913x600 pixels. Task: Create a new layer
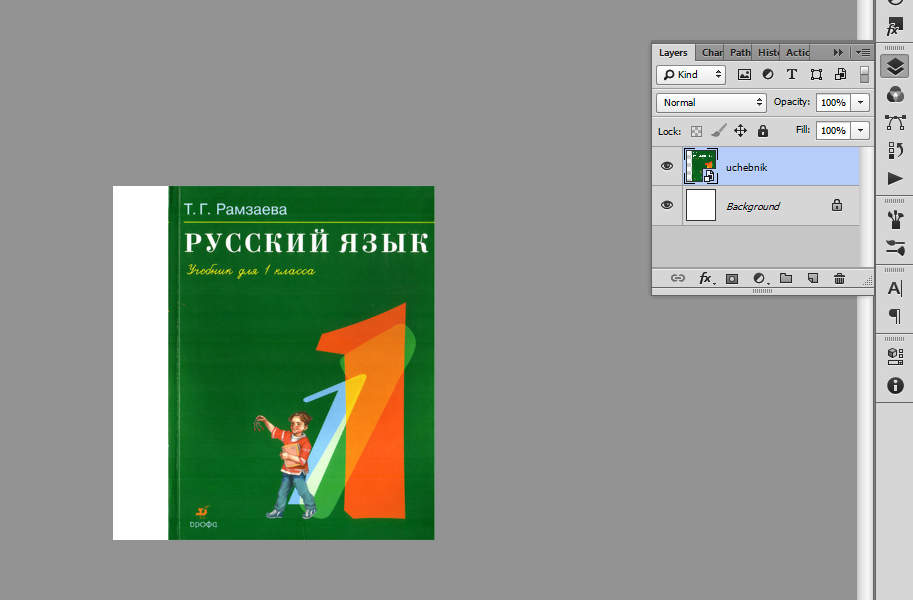point(813,278)
